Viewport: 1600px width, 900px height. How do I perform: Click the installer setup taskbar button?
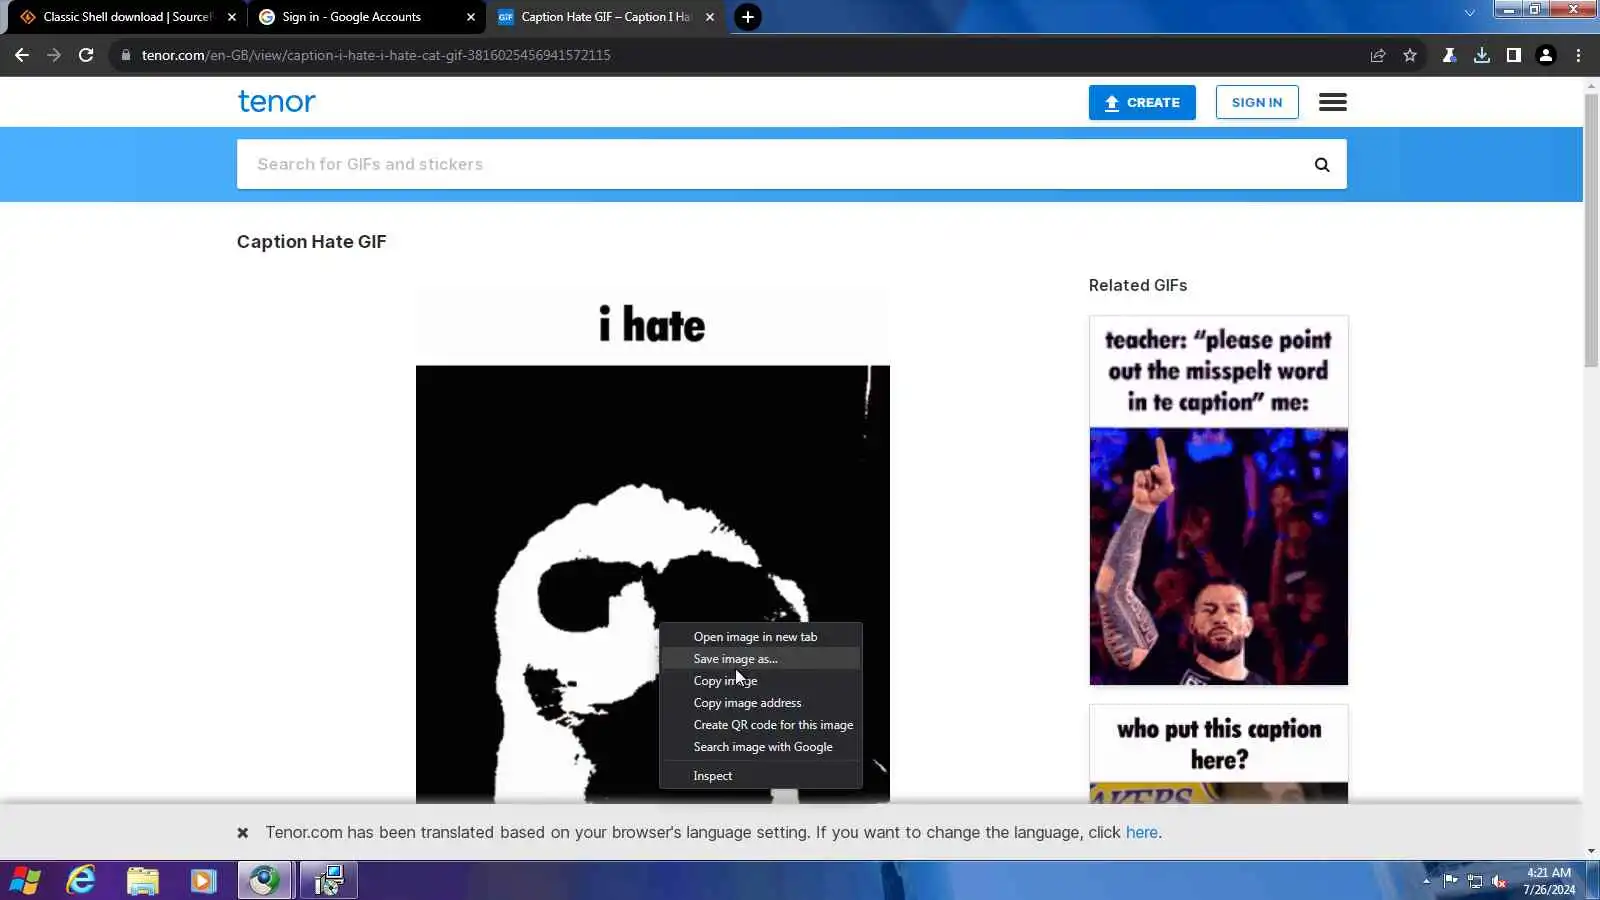(x=328, y=880)
